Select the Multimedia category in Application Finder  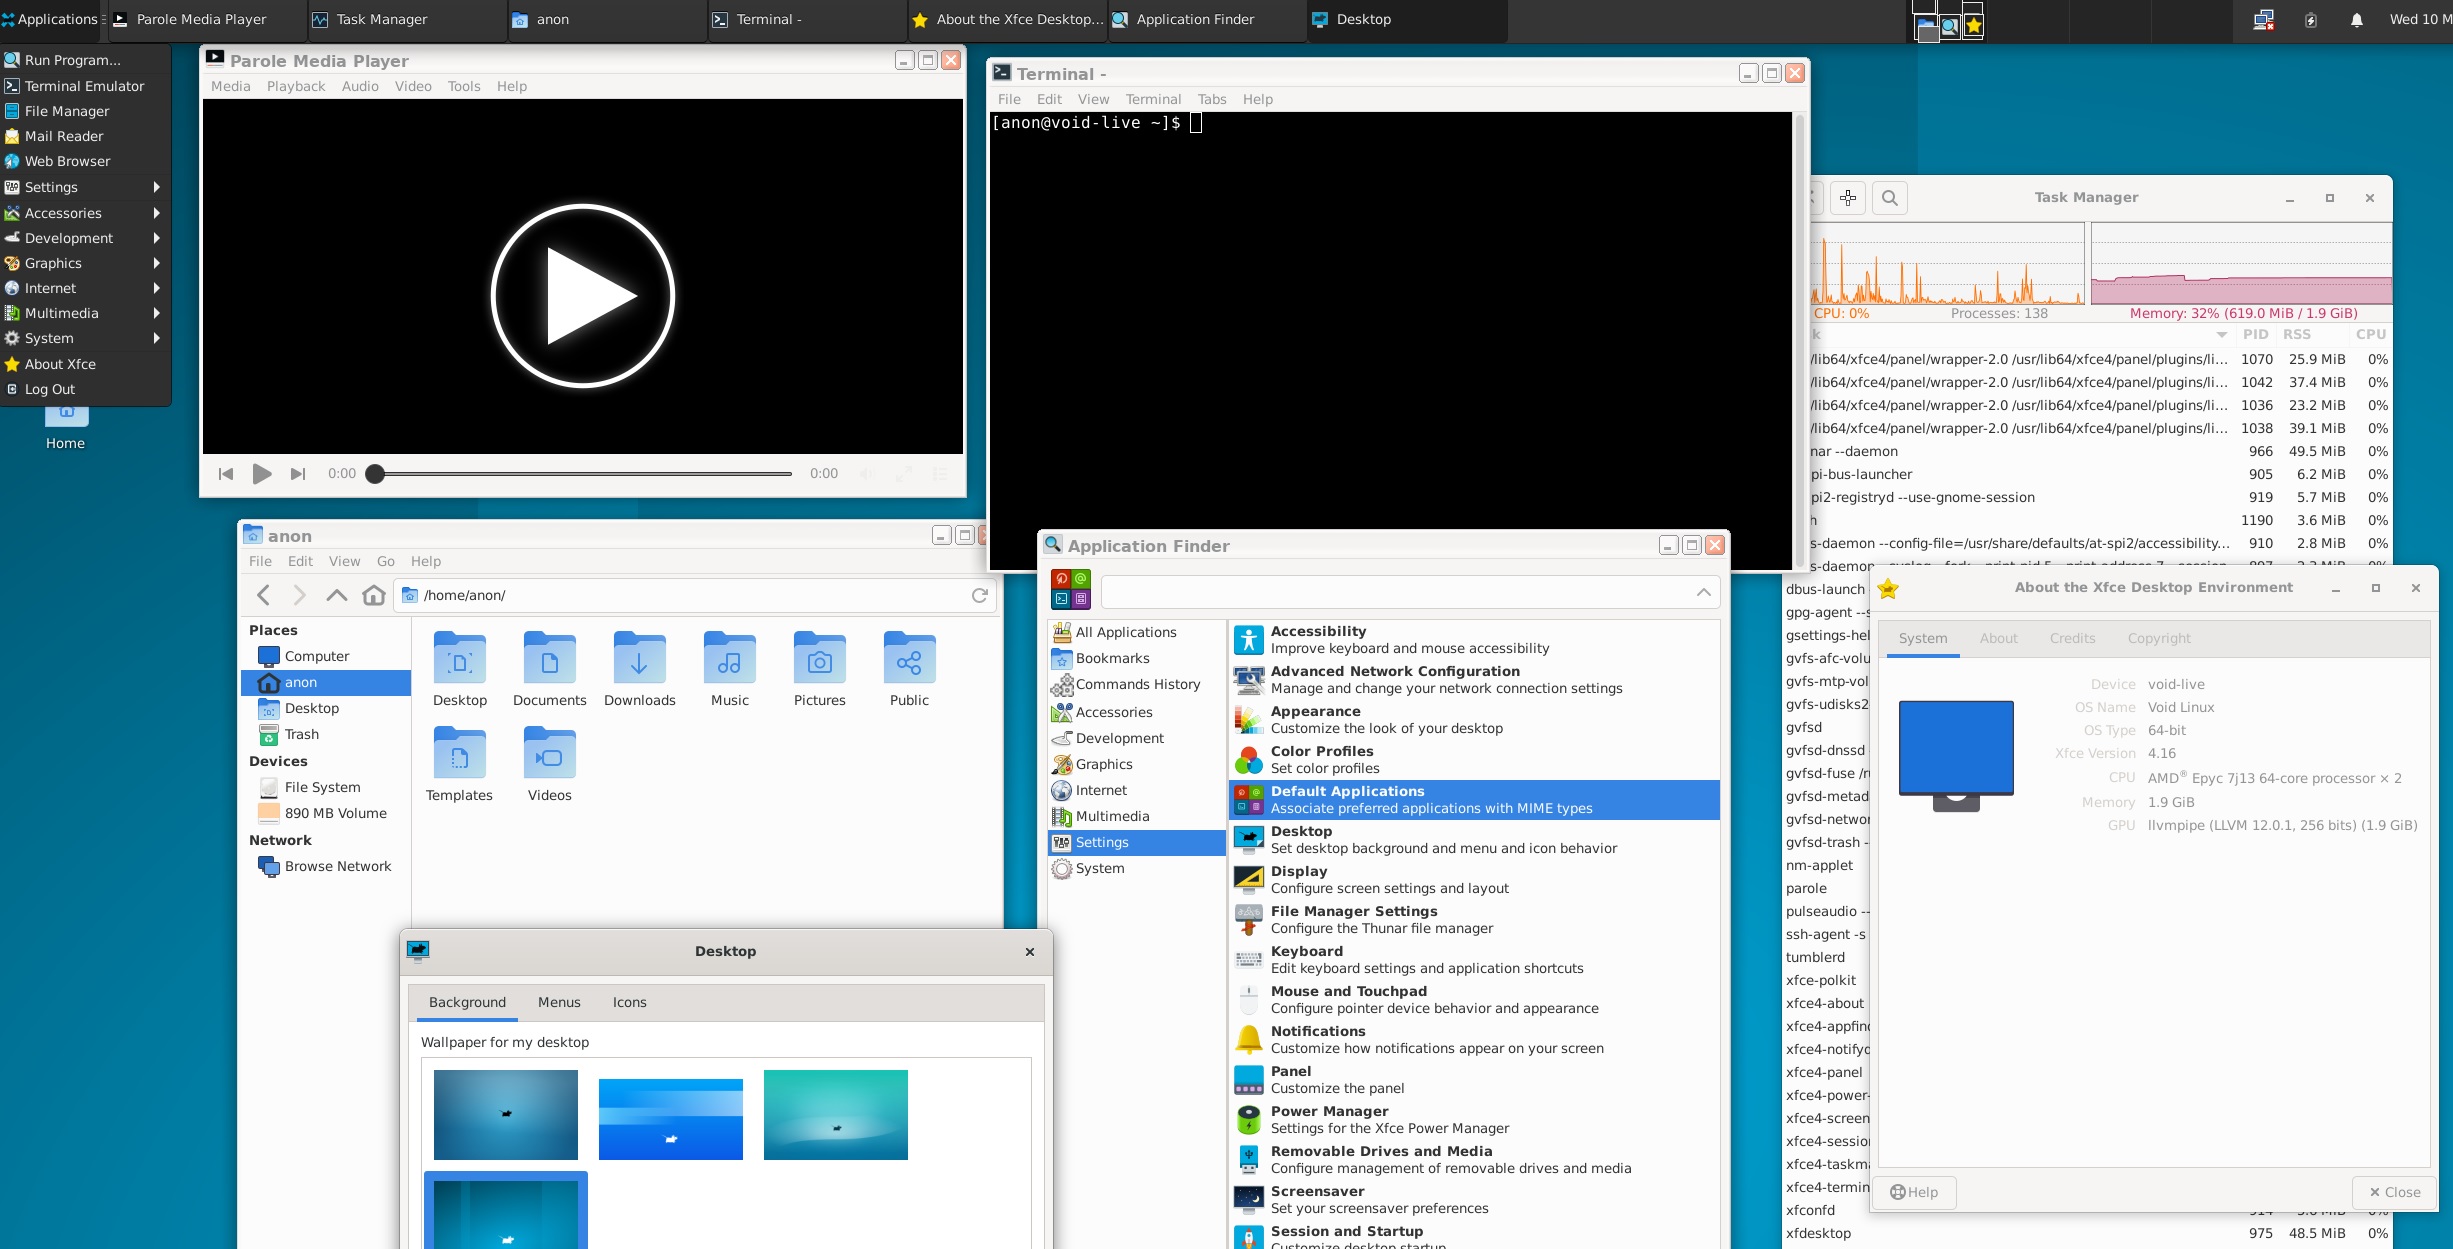(x=1112, y=816)
